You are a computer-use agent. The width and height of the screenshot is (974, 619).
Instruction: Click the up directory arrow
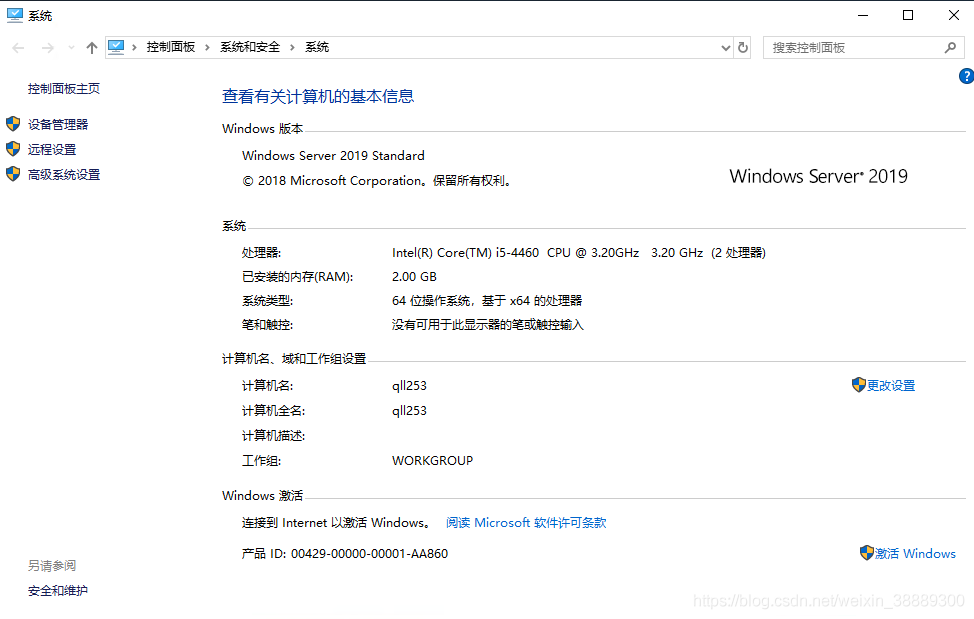[x=92, y=47]
